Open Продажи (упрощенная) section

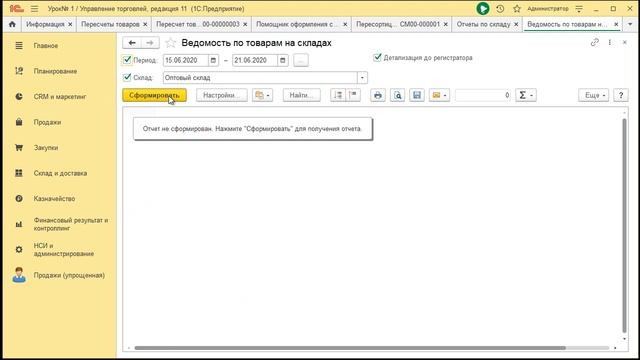(69, 275)
